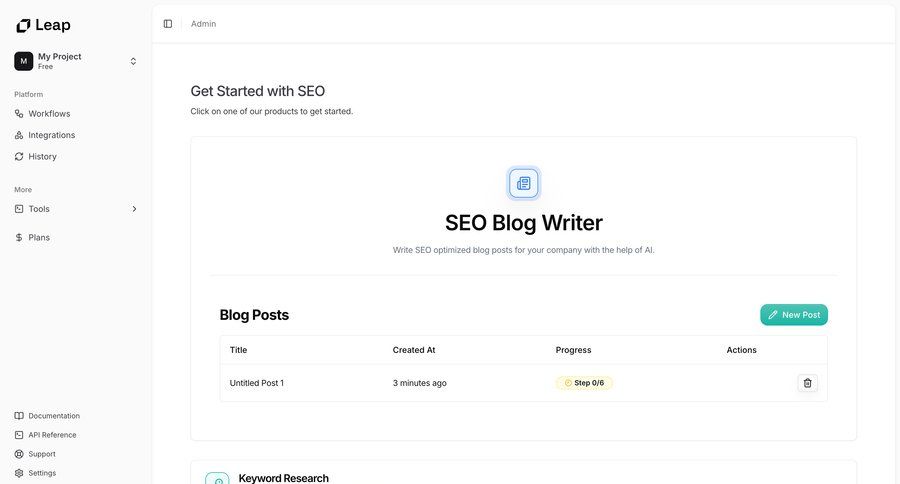Open the API Reference link
The image size is (900, 484).
[x=52, y=435]
